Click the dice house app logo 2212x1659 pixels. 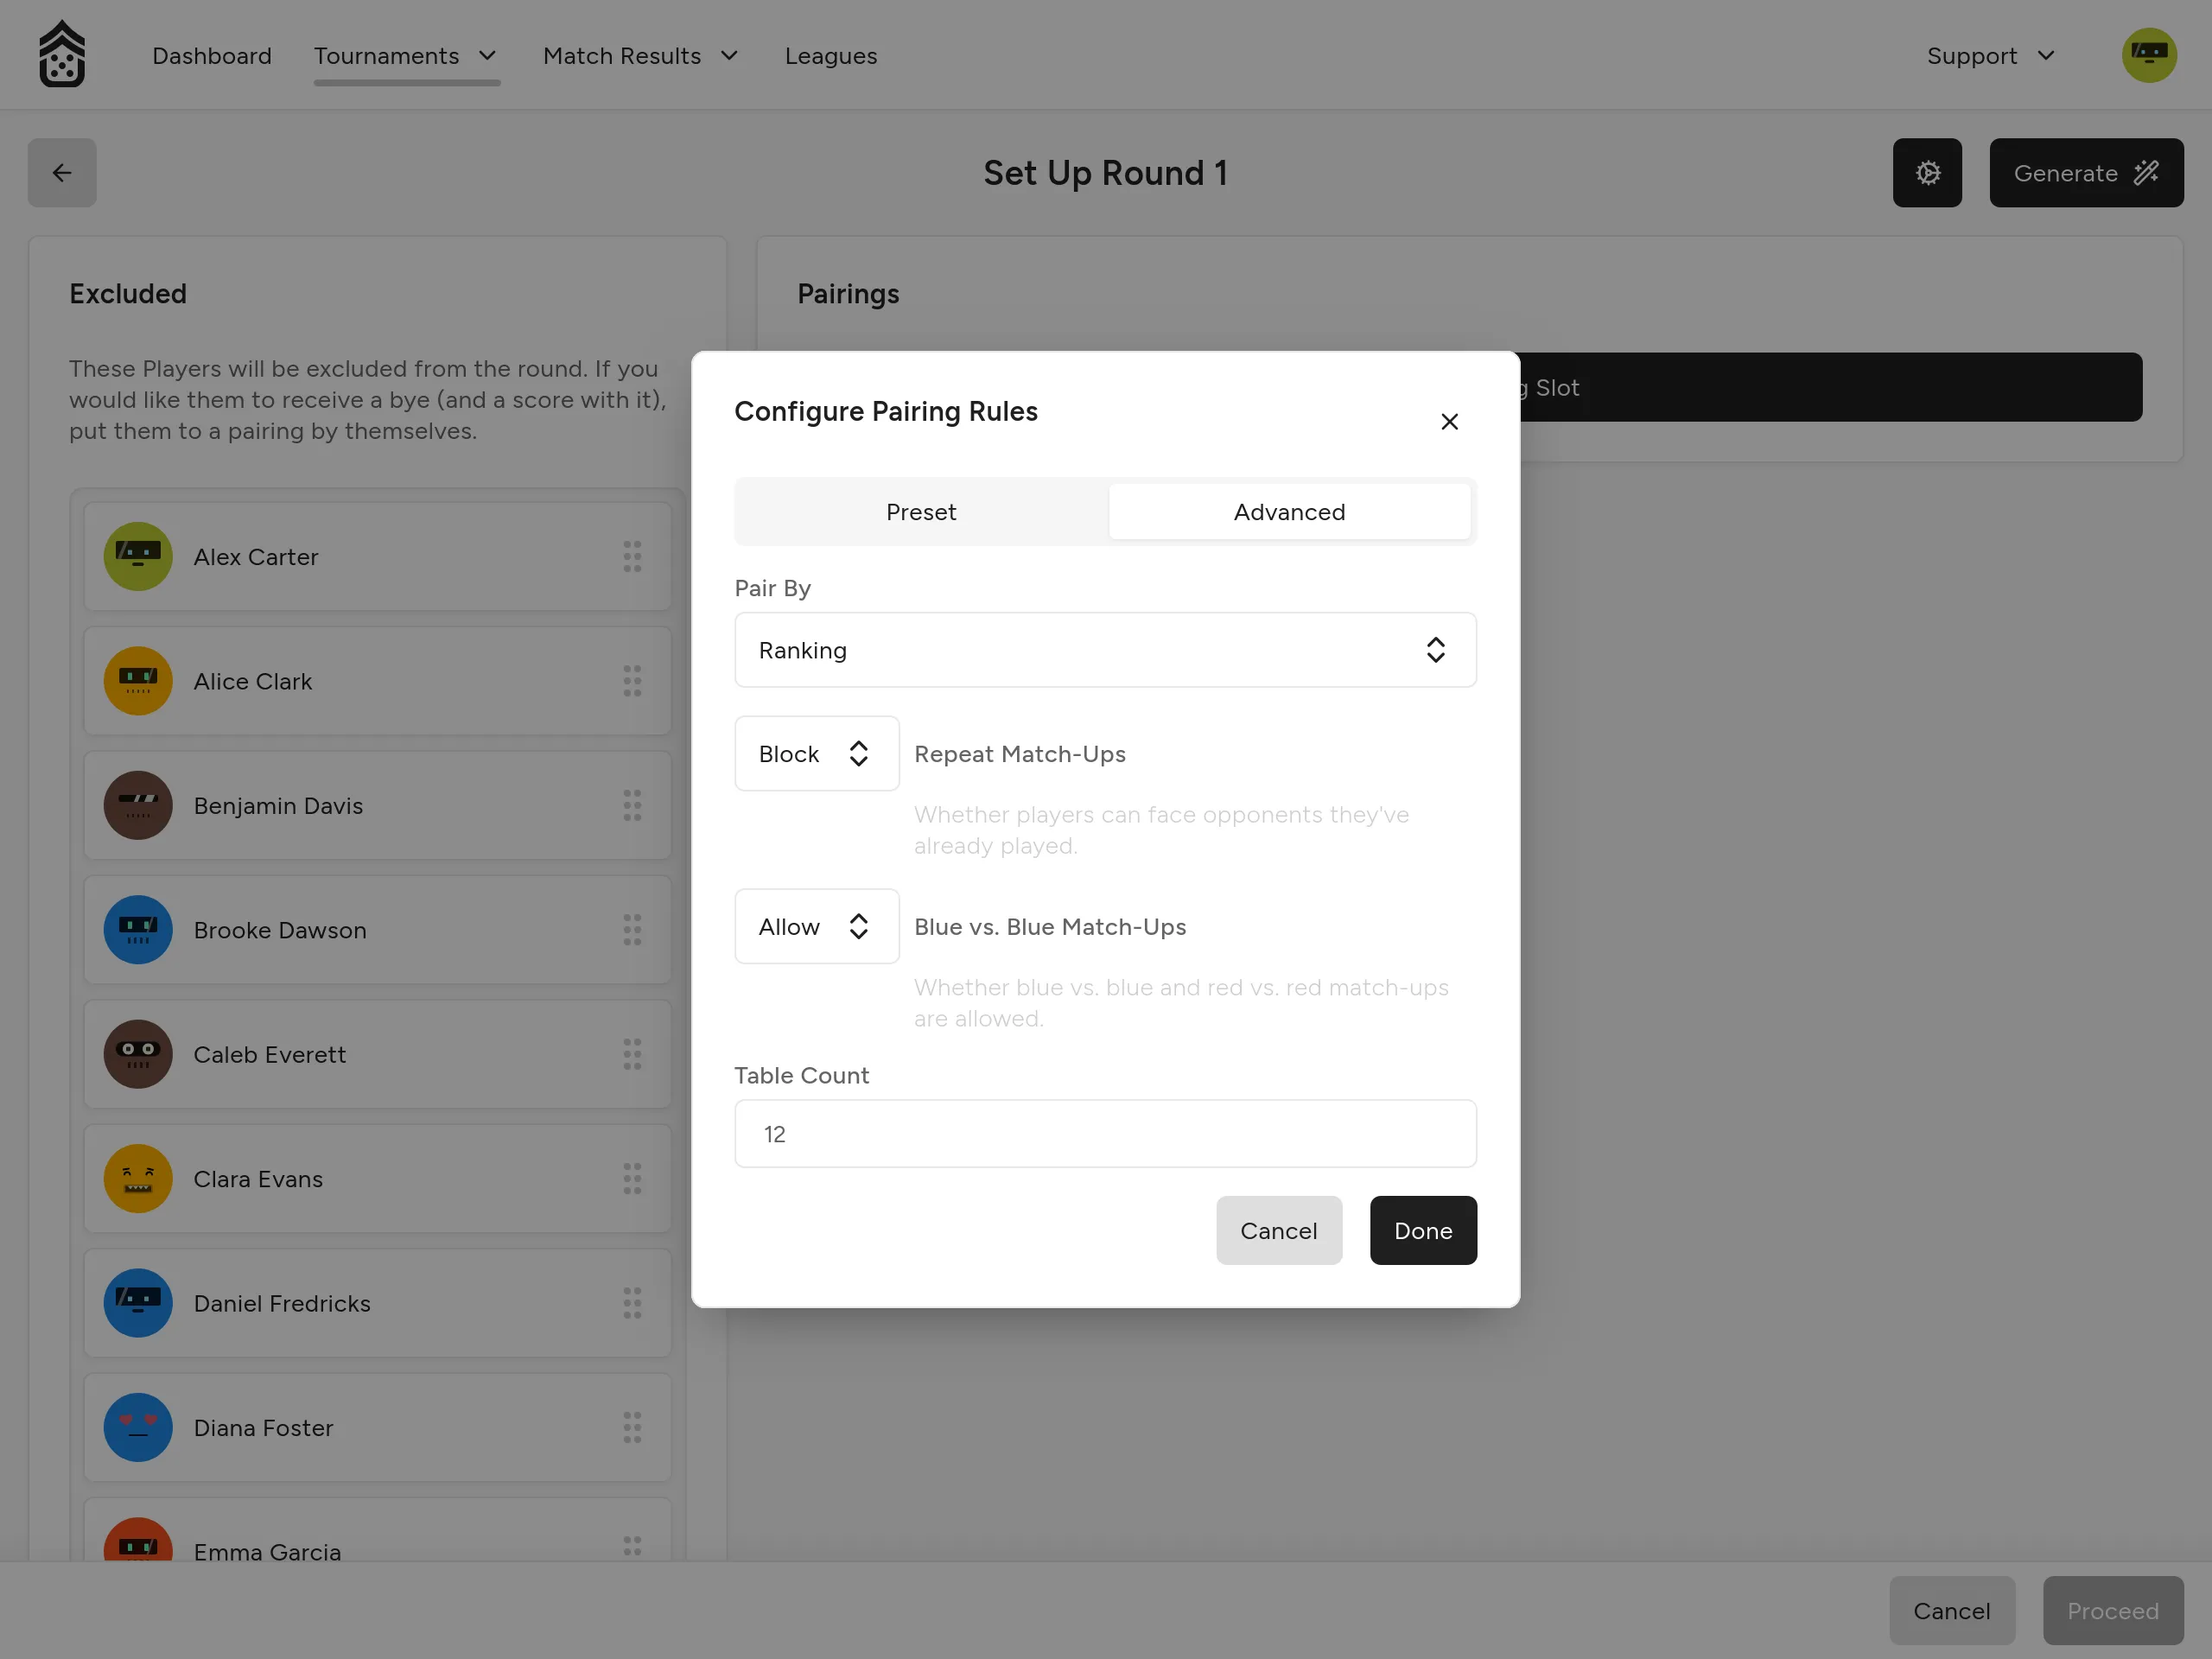62,55
